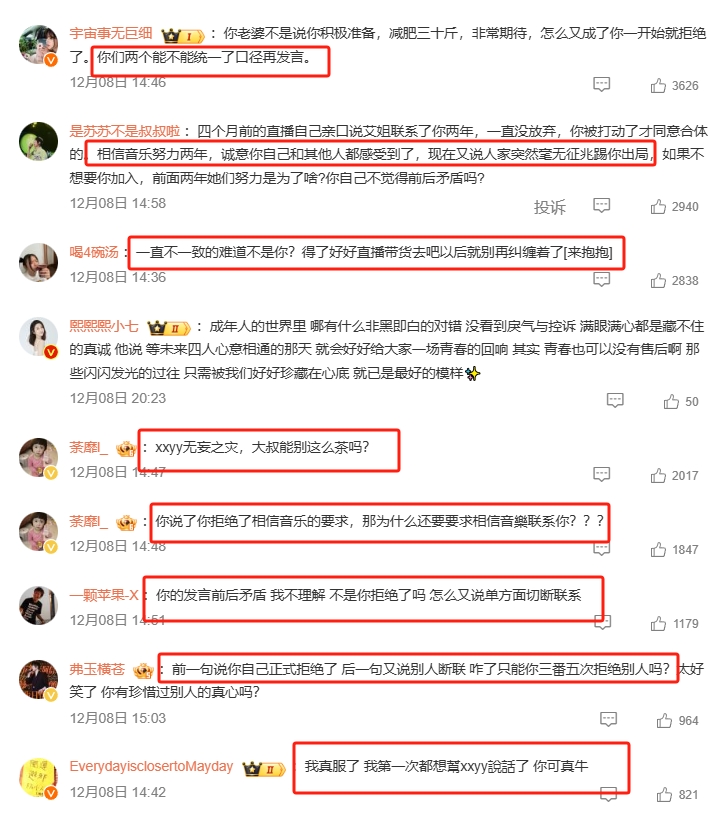Like the comment with 821 likes
This screenshot has height=817, width=727.
664,795
